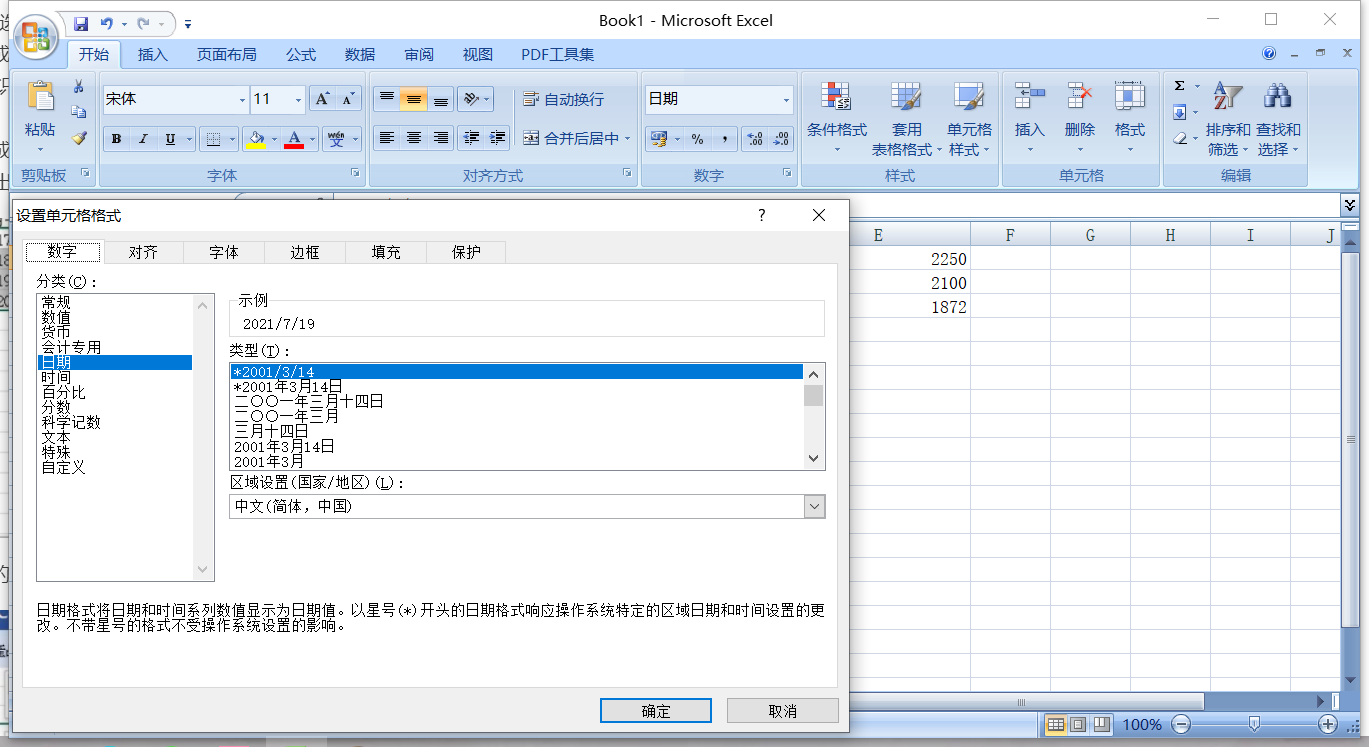This screenshot has width=1369, height=747.
Task: Click the dialog help question mark
Action: [x=761, y=215]
